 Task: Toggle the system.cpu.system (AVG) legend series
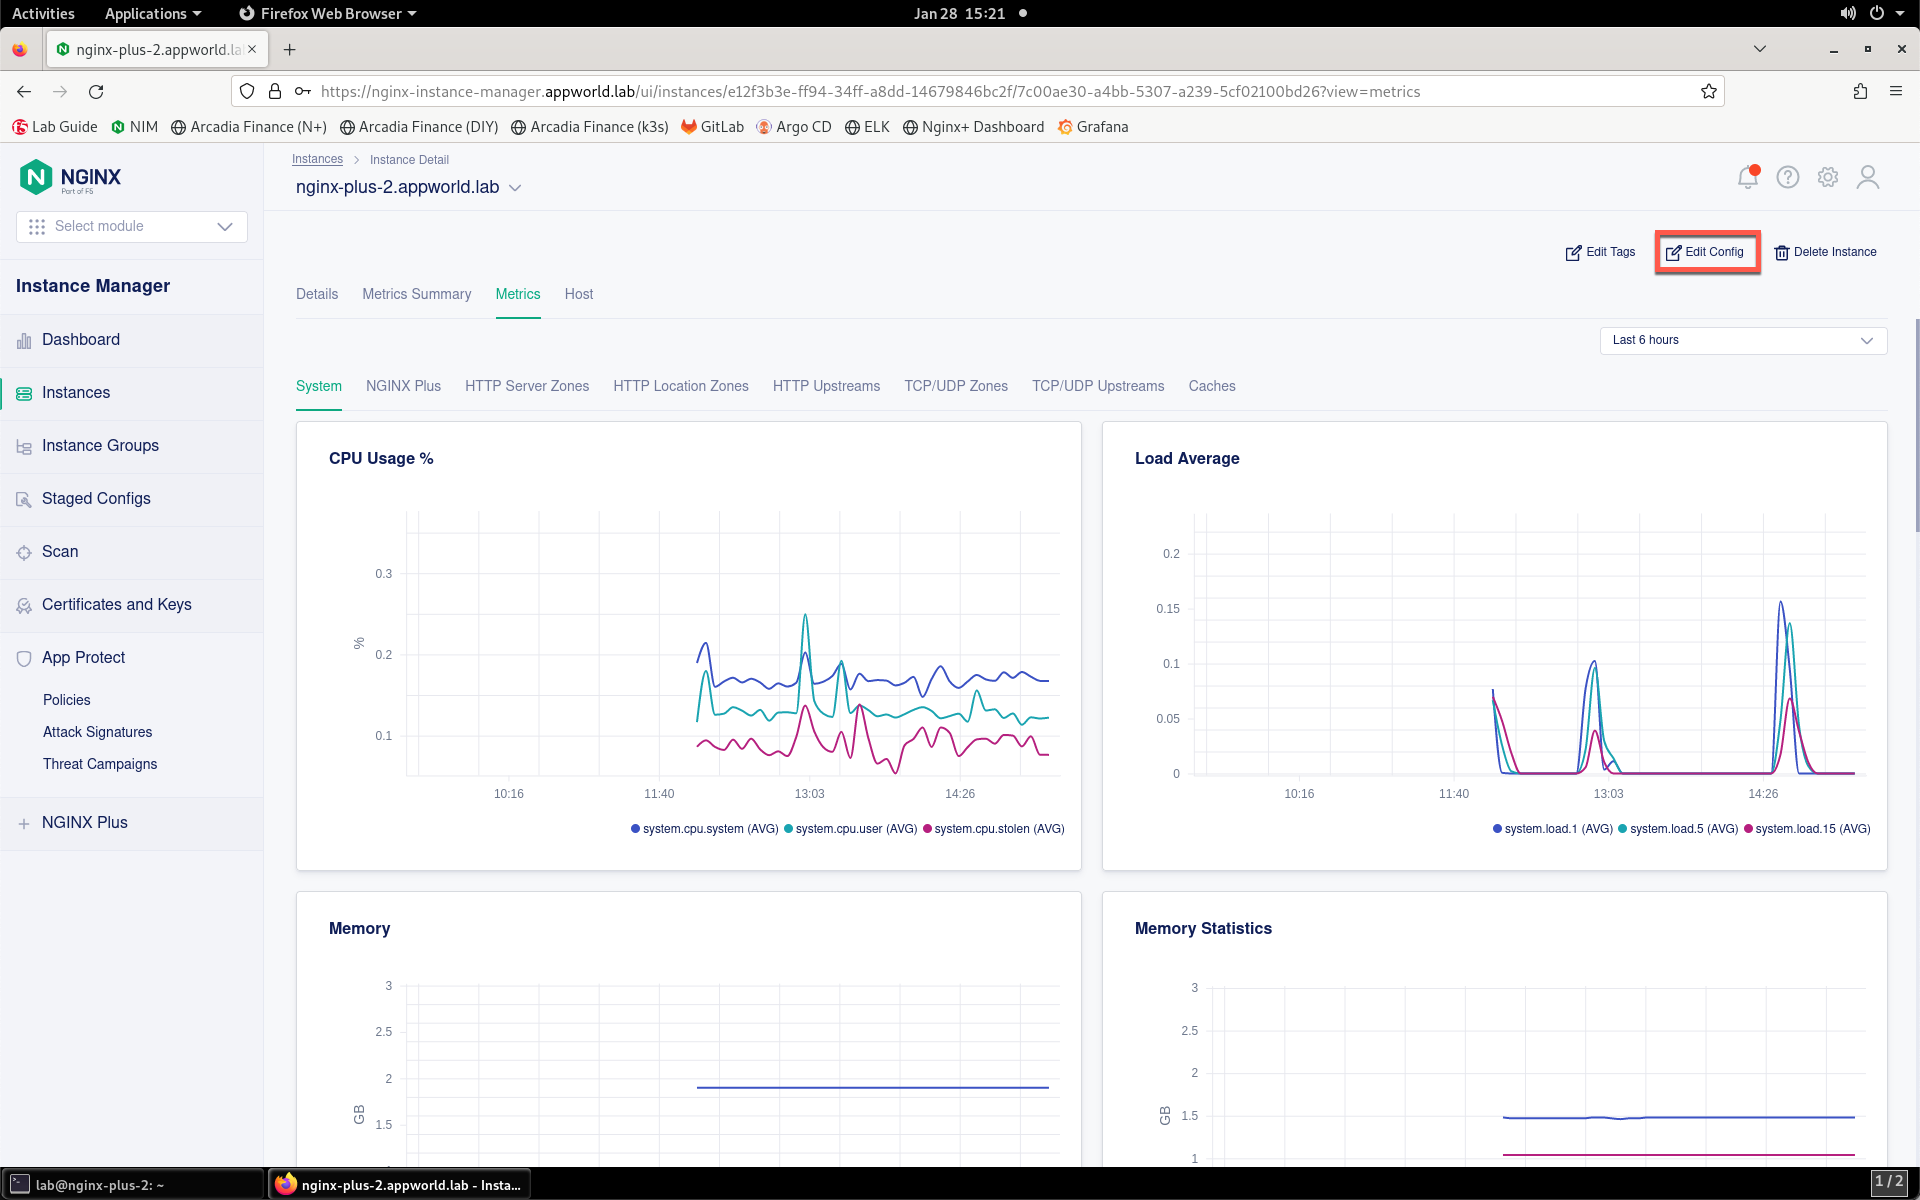[705, 829]
